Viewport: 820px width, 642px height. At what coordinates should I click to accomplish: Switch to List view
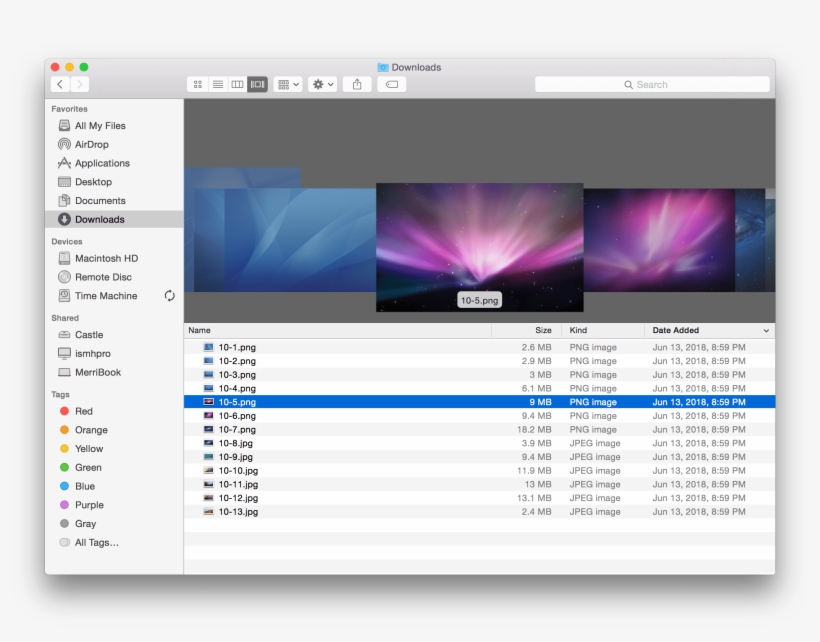pos(217,84)
